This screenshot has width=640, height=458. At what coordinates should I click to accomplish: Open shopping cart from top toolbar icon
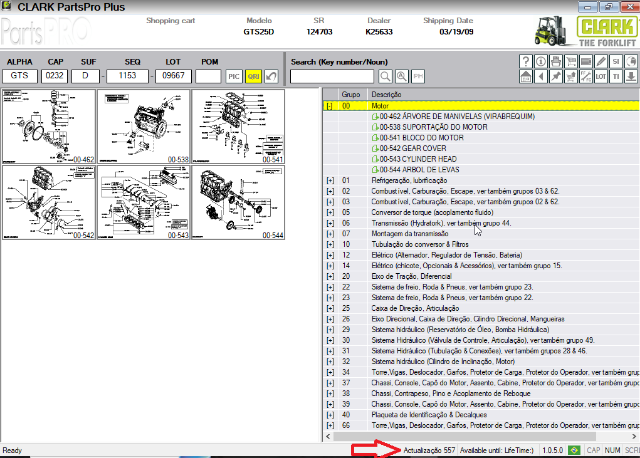pos(571,61)
